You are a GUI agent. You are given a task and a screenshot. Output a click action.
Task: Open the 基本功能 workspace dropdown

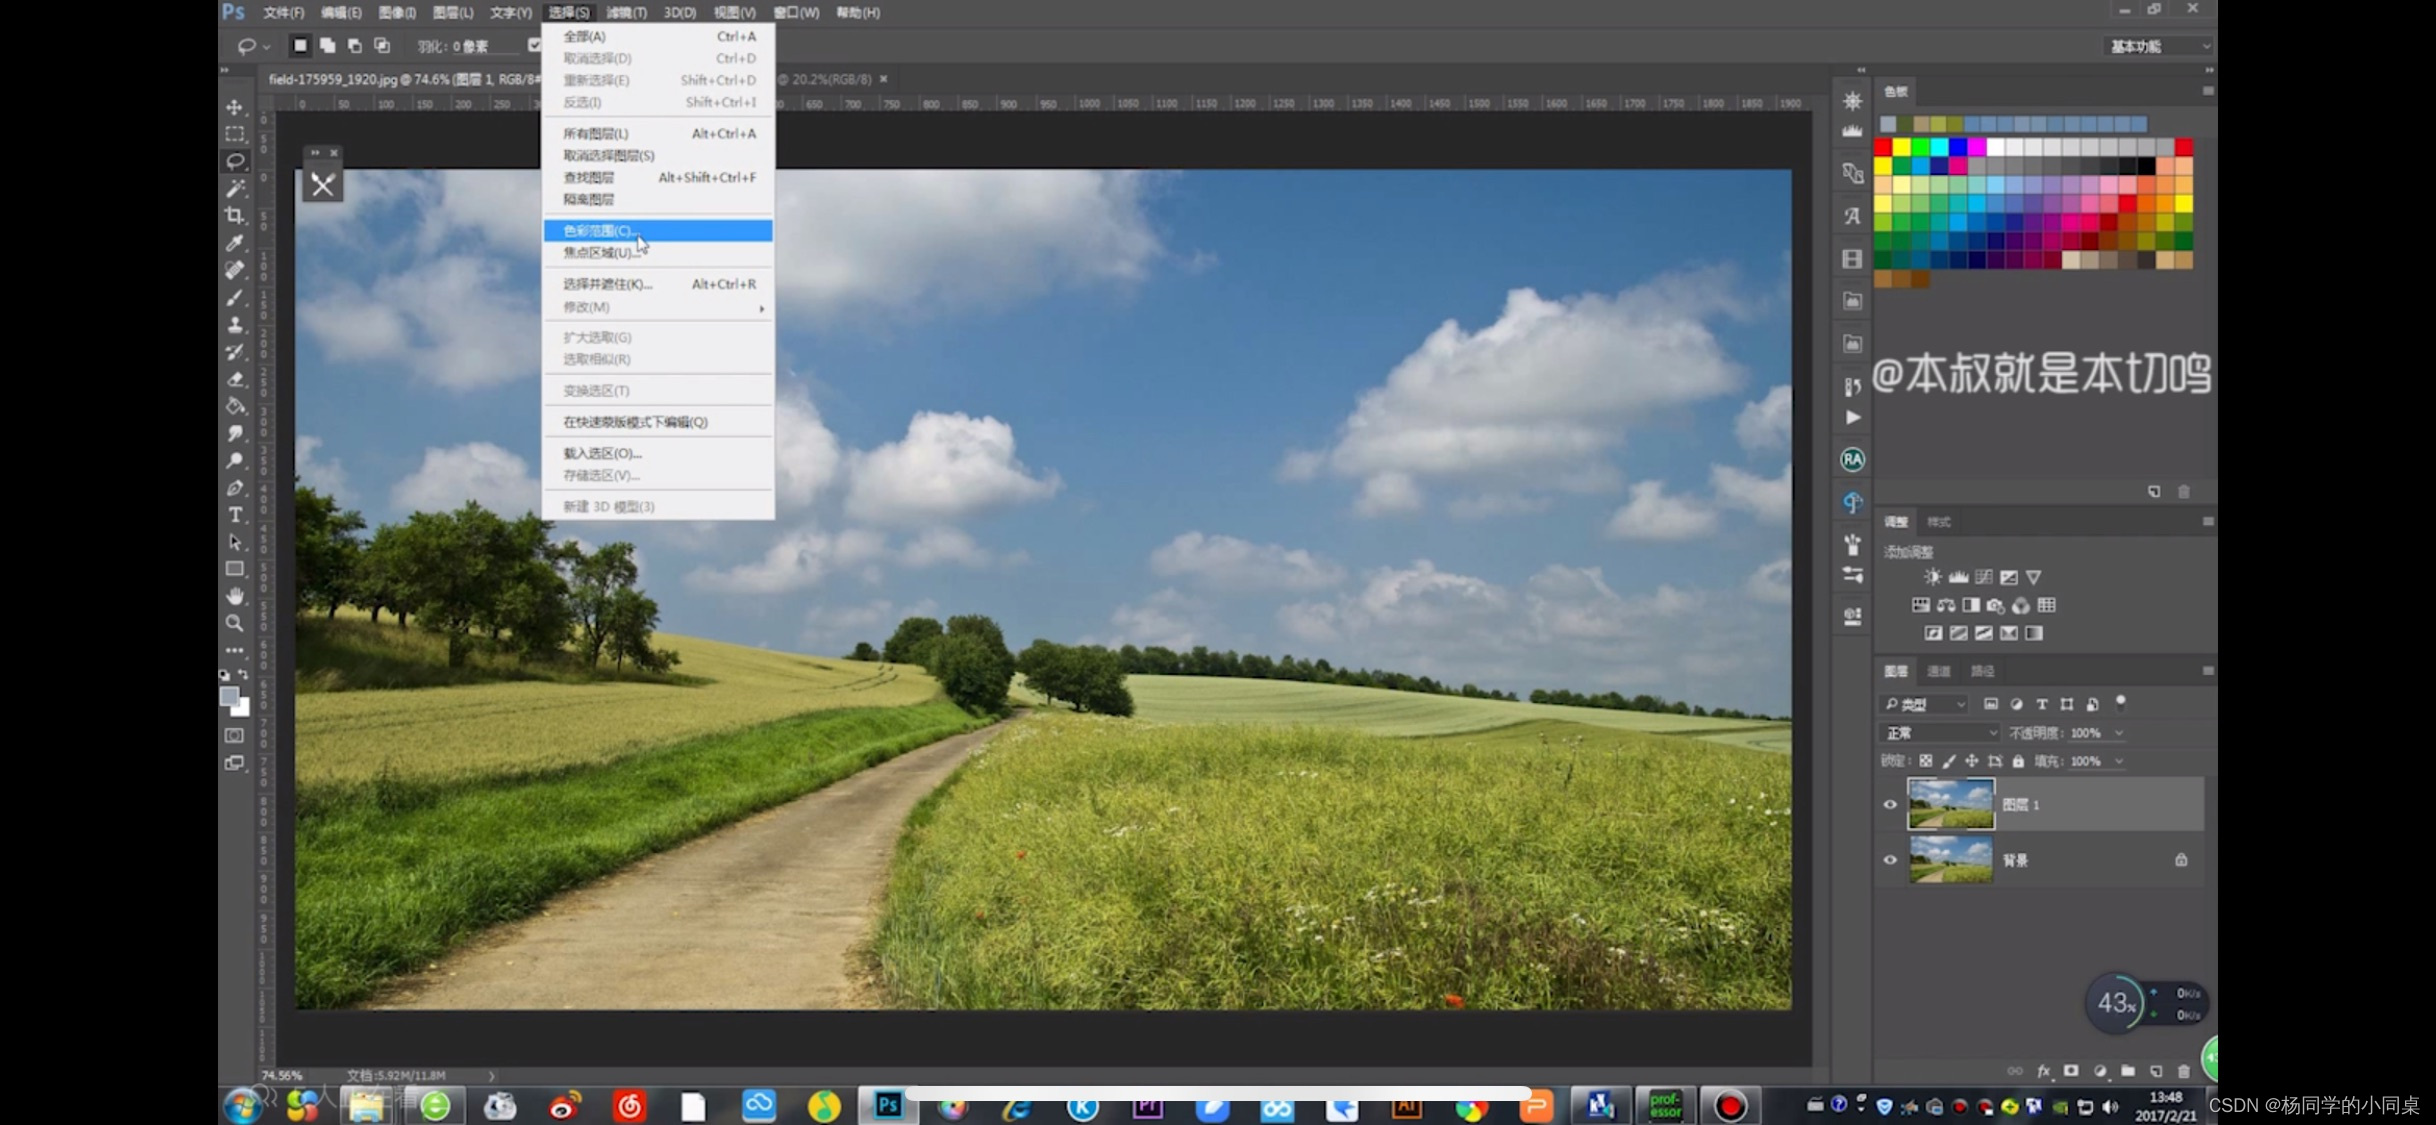2157,46
